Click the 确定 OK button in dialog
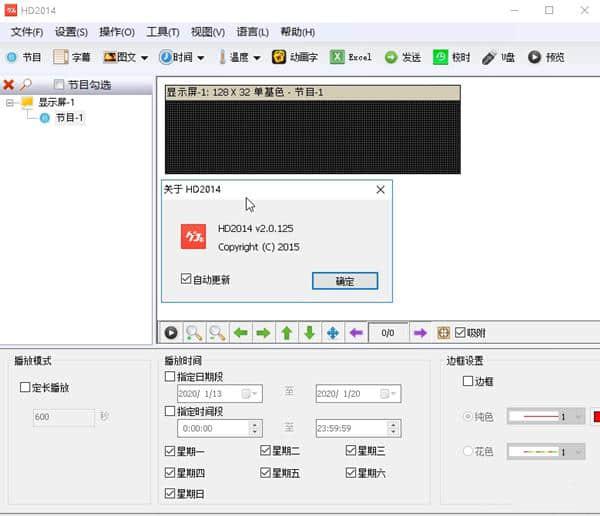Screen dimensions: 600x516 (345, 281)
